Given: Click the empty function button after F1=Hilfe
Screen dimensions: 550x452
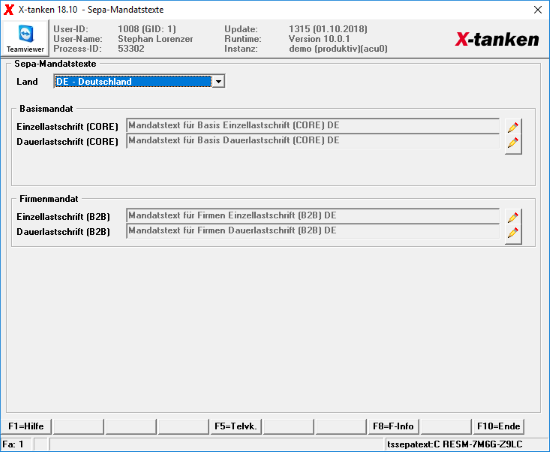Looking at the screenshot, I should click(78, 426).
